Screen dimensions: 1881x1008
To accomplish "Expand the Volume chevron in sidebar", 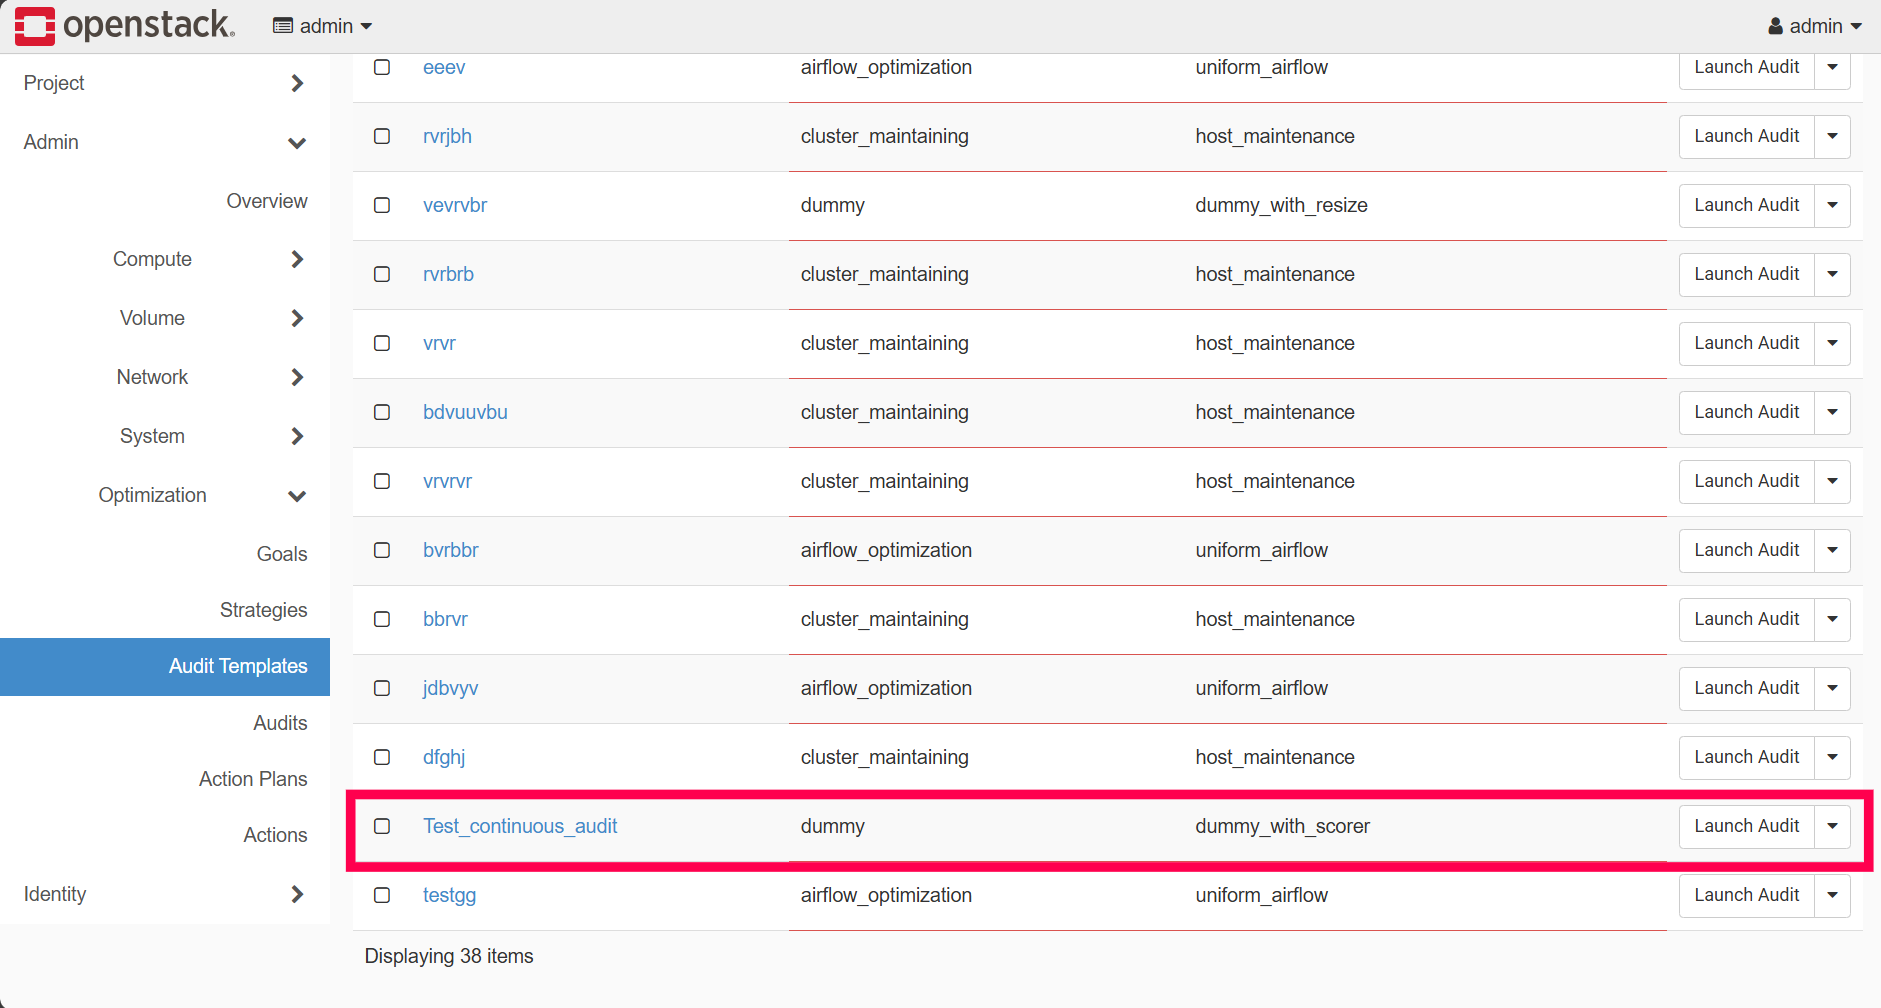I will pos(296,318).
